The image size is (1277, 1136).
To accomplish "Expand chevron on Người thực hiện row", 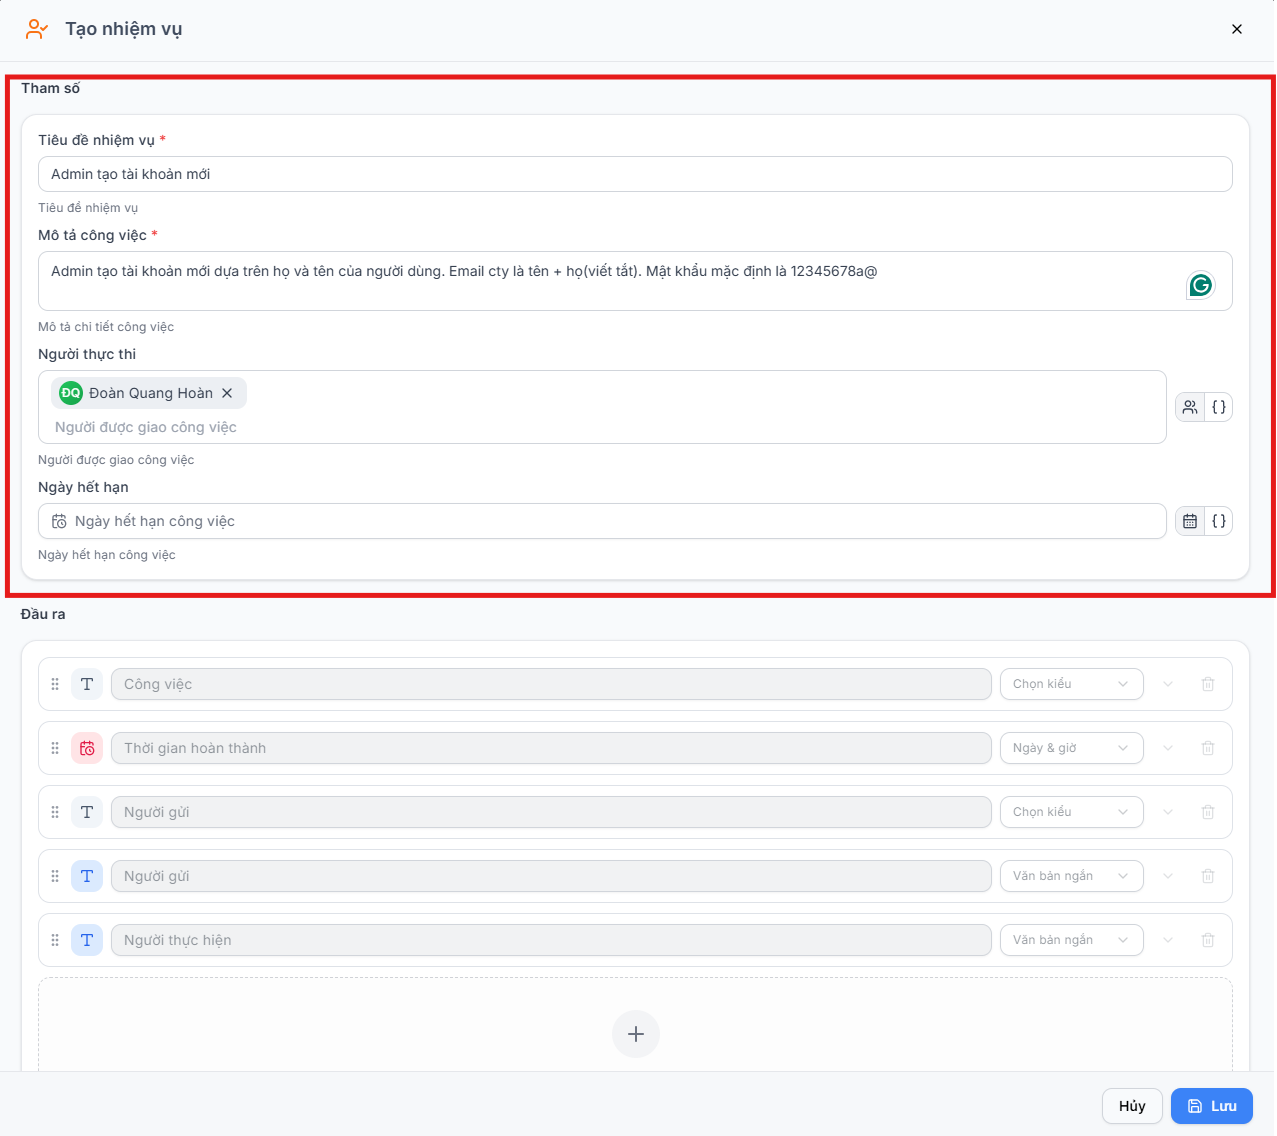I will pos(1167,940).
